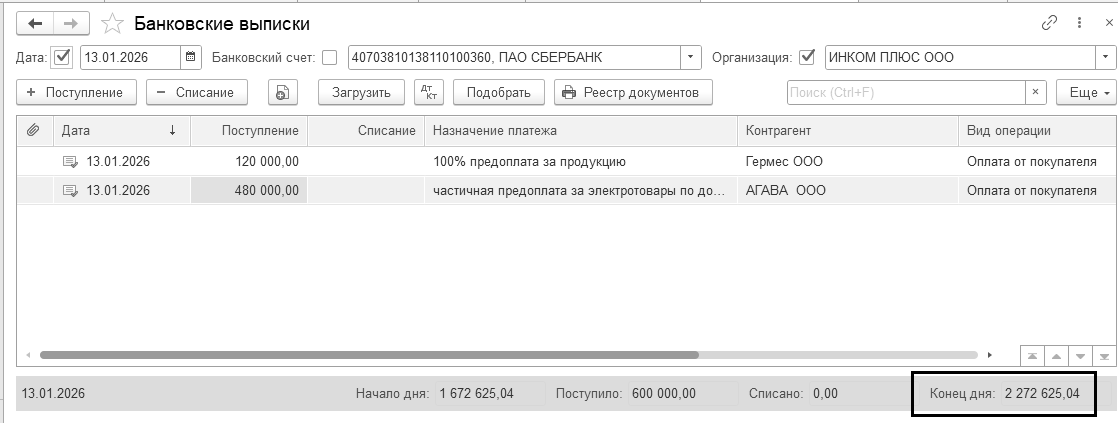Image resolution: width=1118 pixels, height=423 pixels.
Task: Click the back navigation arrow
Action: click(36, 23)
